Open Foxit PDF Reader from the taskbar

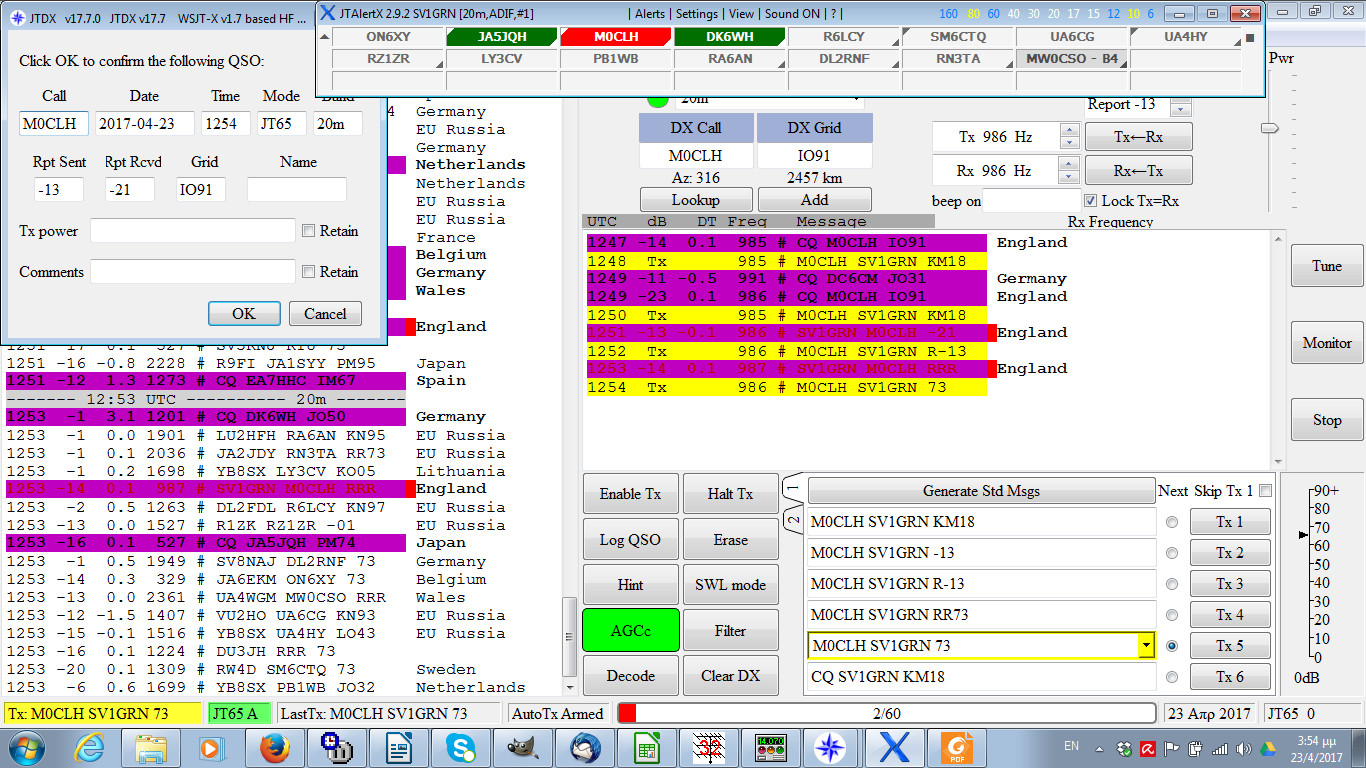[959, 748]
